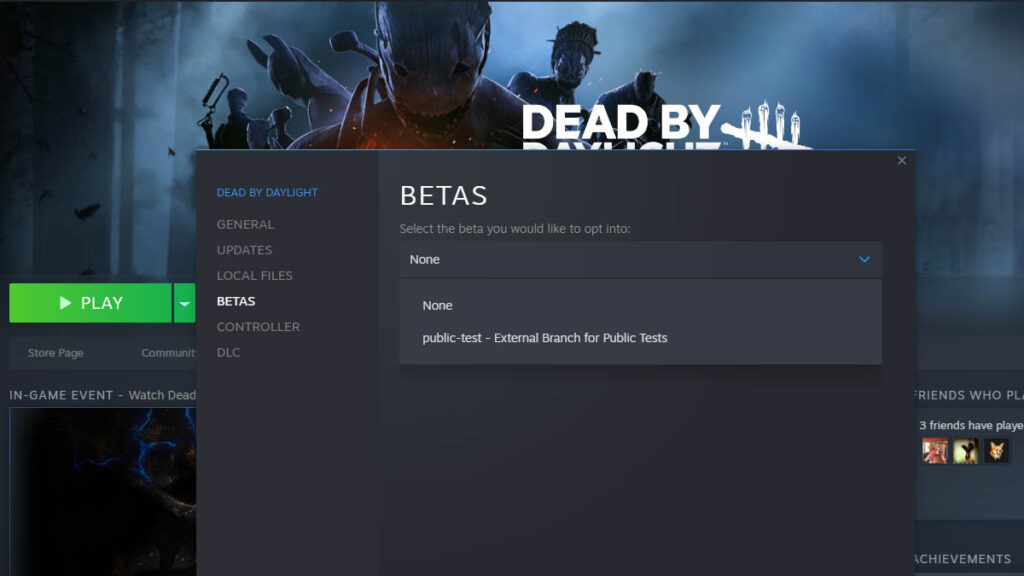The height and width of the screenshot is (576, 1024).
Task: Open the DLC section
Action: pos(229,353)
